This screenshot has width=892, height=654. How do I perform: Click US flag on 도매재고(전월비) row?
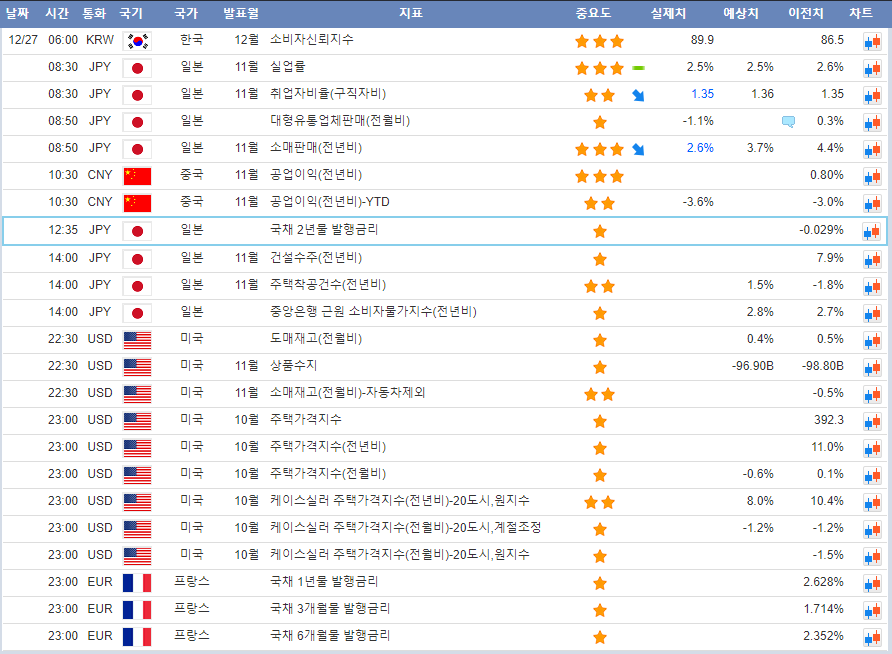137,339
